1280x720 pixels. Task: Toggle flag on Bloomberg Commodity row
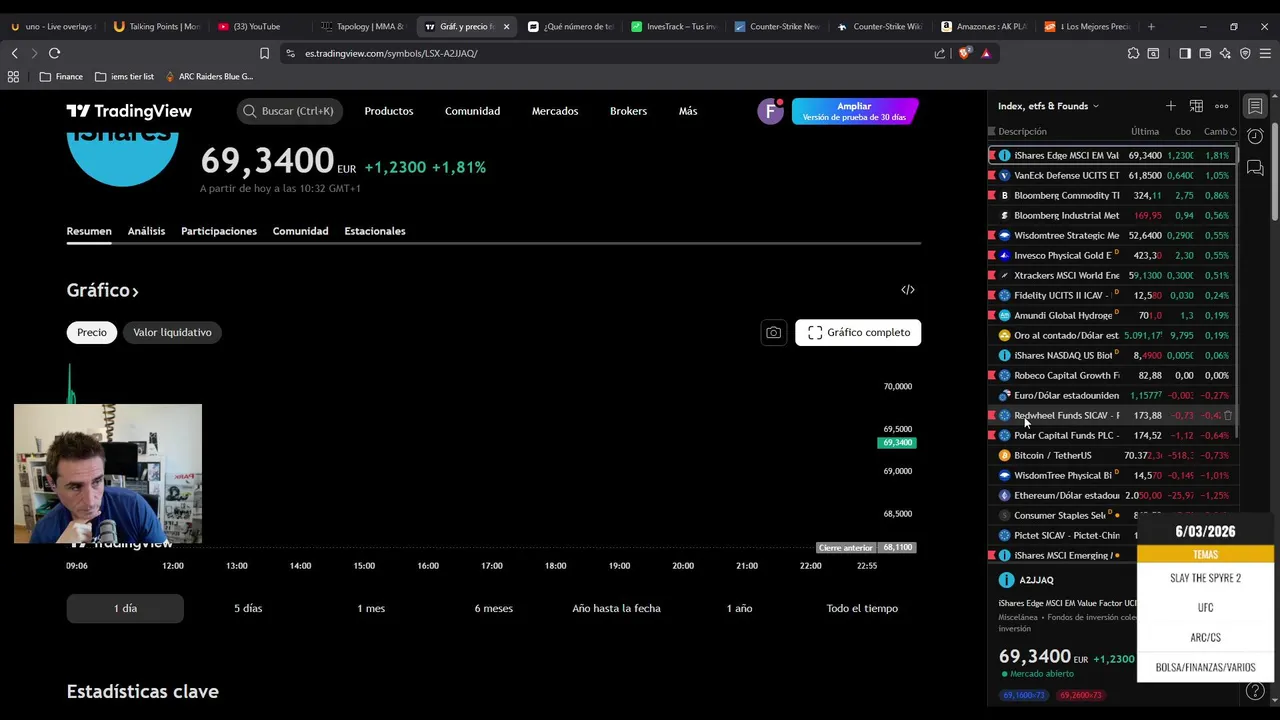pyautogui.click(x=992, y=195)
